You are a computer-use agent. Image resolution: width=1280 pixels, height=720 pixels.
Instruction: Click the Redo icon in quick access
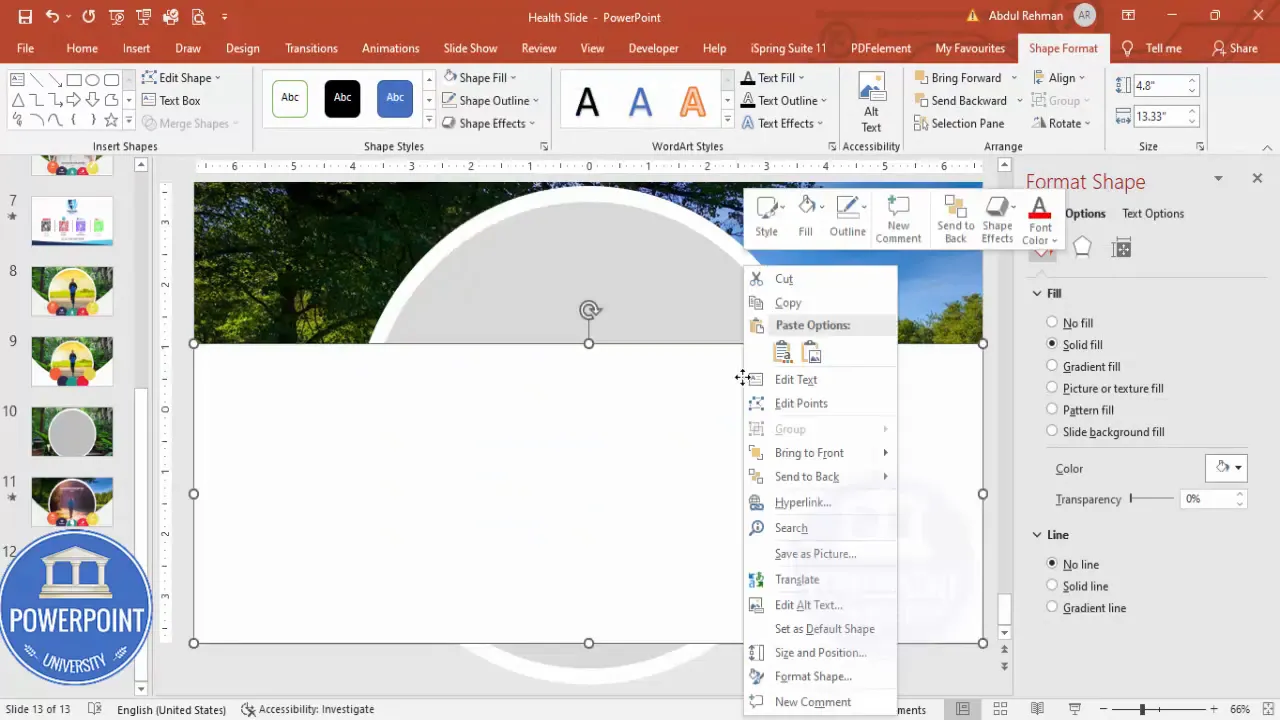pyautogui.click(x=89, y=17)
